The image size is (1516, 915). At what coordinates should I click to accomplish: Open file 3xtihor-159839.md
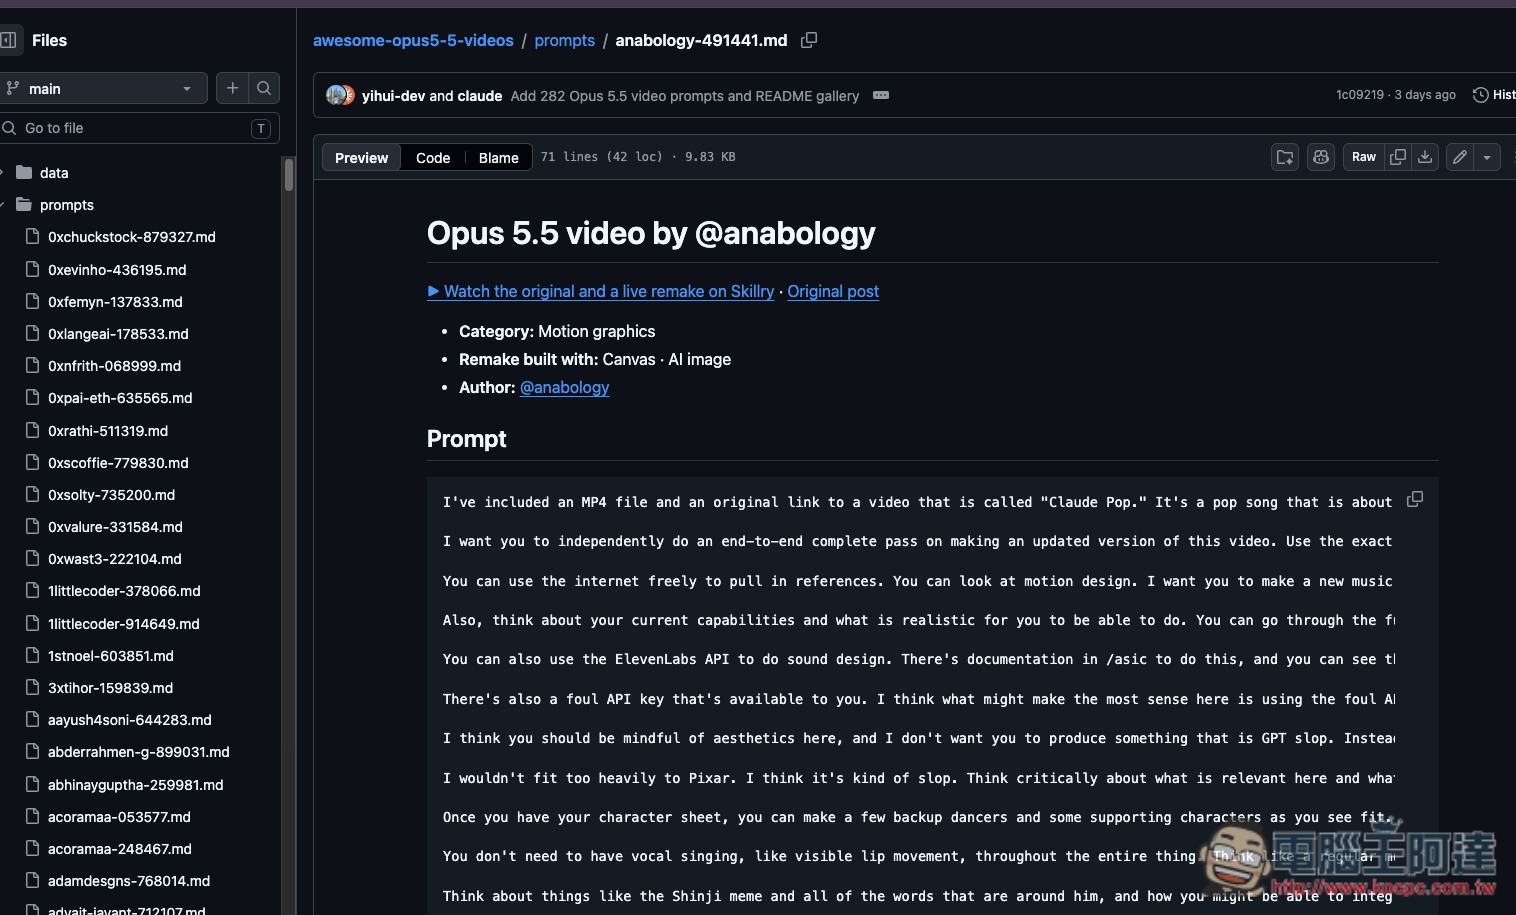(x=111, y=688)
